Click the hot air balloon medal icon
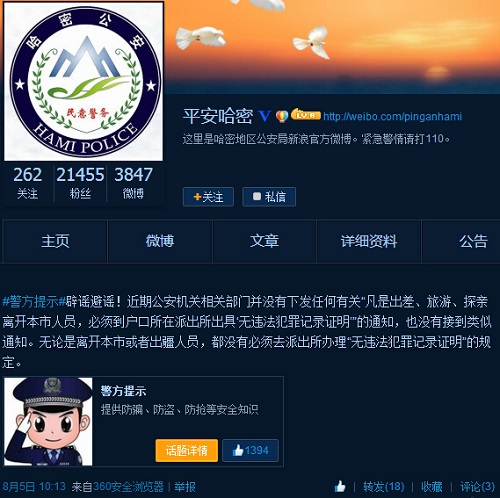The width and height of the screenshot is (500, 498). tap(282, 116)
